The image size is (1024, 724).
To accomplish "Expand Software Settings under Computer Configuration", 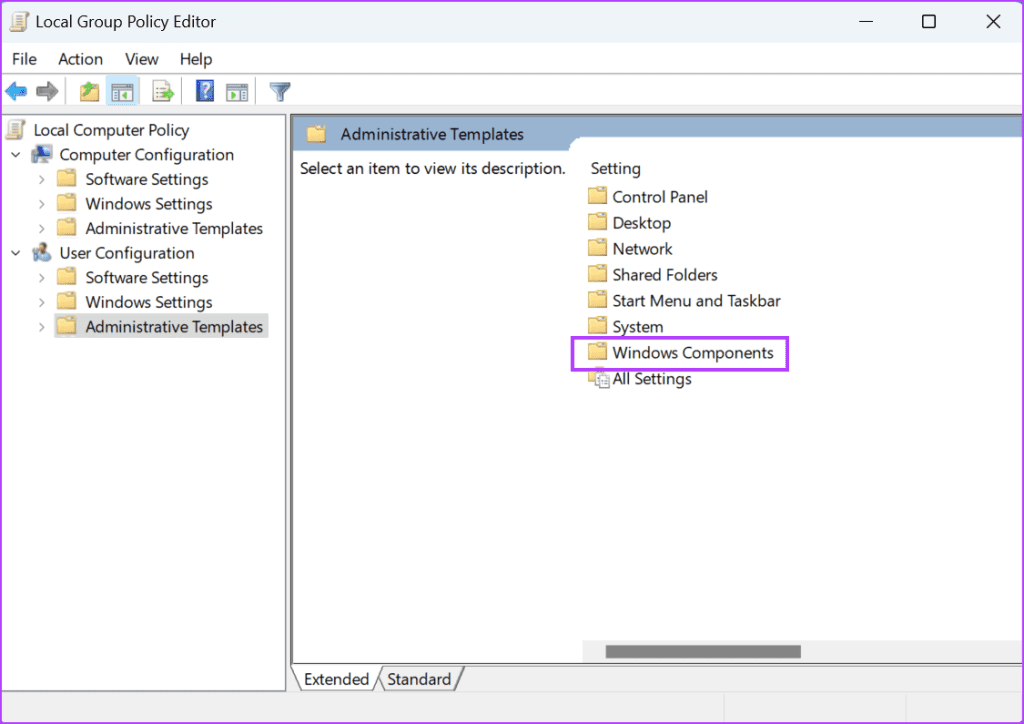I will click(41, 180).
